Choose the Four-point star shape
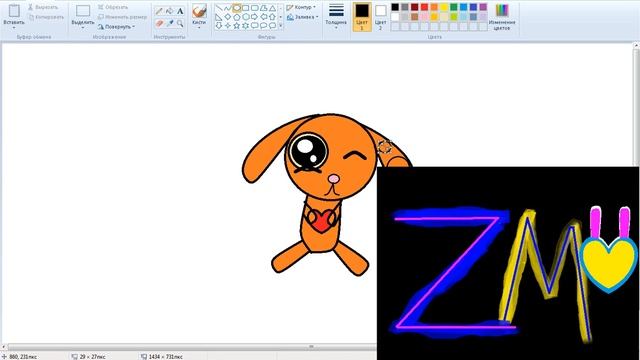 [x=228, y=25]
